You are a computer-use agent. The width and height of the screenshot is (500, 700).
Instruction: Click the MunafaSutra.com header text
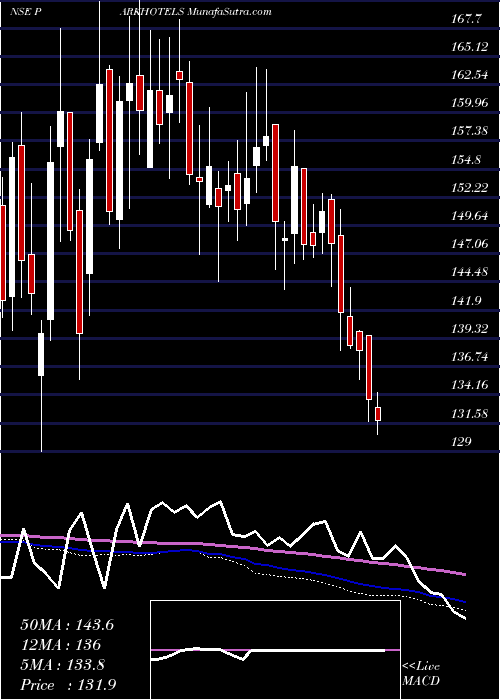(229, 12)
